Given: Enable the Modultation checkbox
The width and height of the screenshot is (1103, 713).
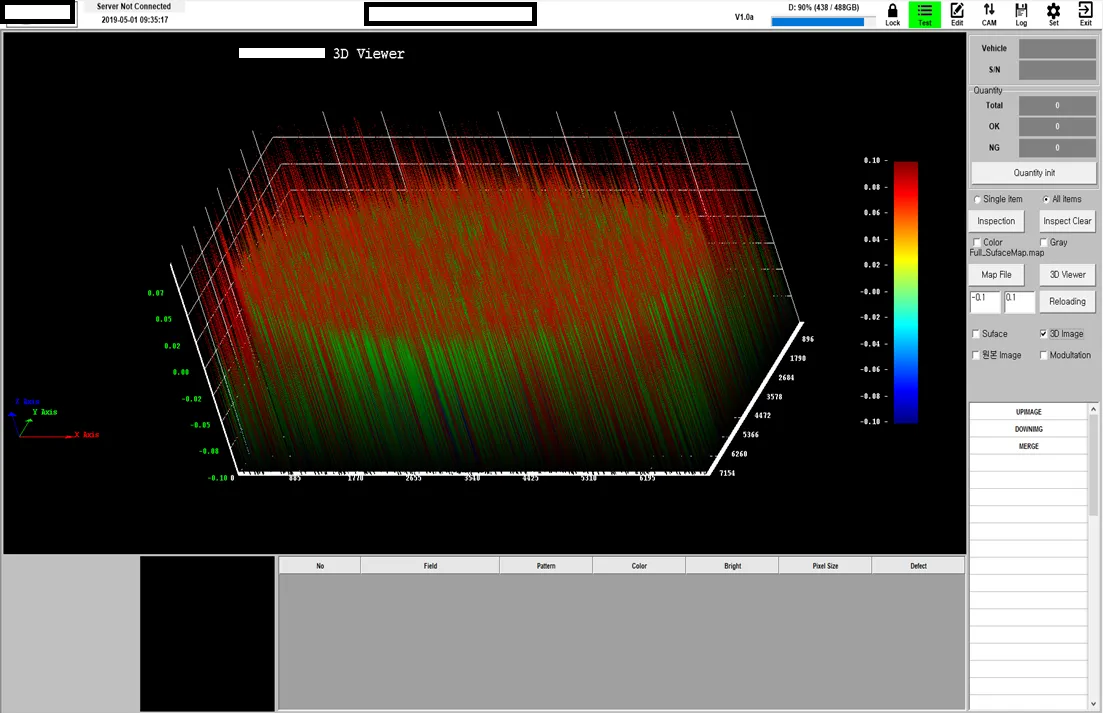Looking at the screenshot, I should tap(1044, 355).
